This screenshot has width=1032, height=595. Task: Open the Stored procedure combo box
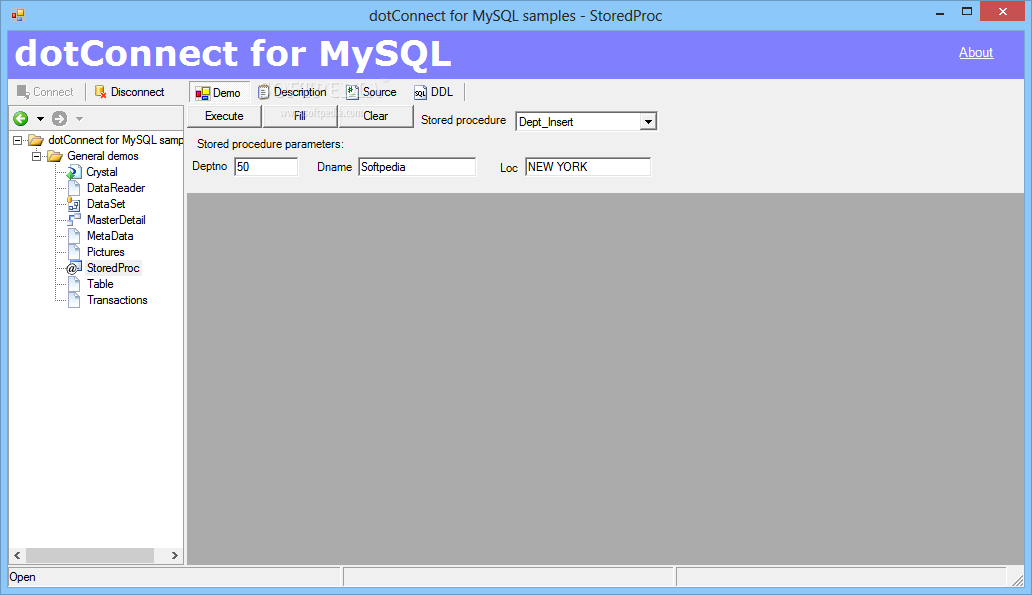click(x=648, y=122)
